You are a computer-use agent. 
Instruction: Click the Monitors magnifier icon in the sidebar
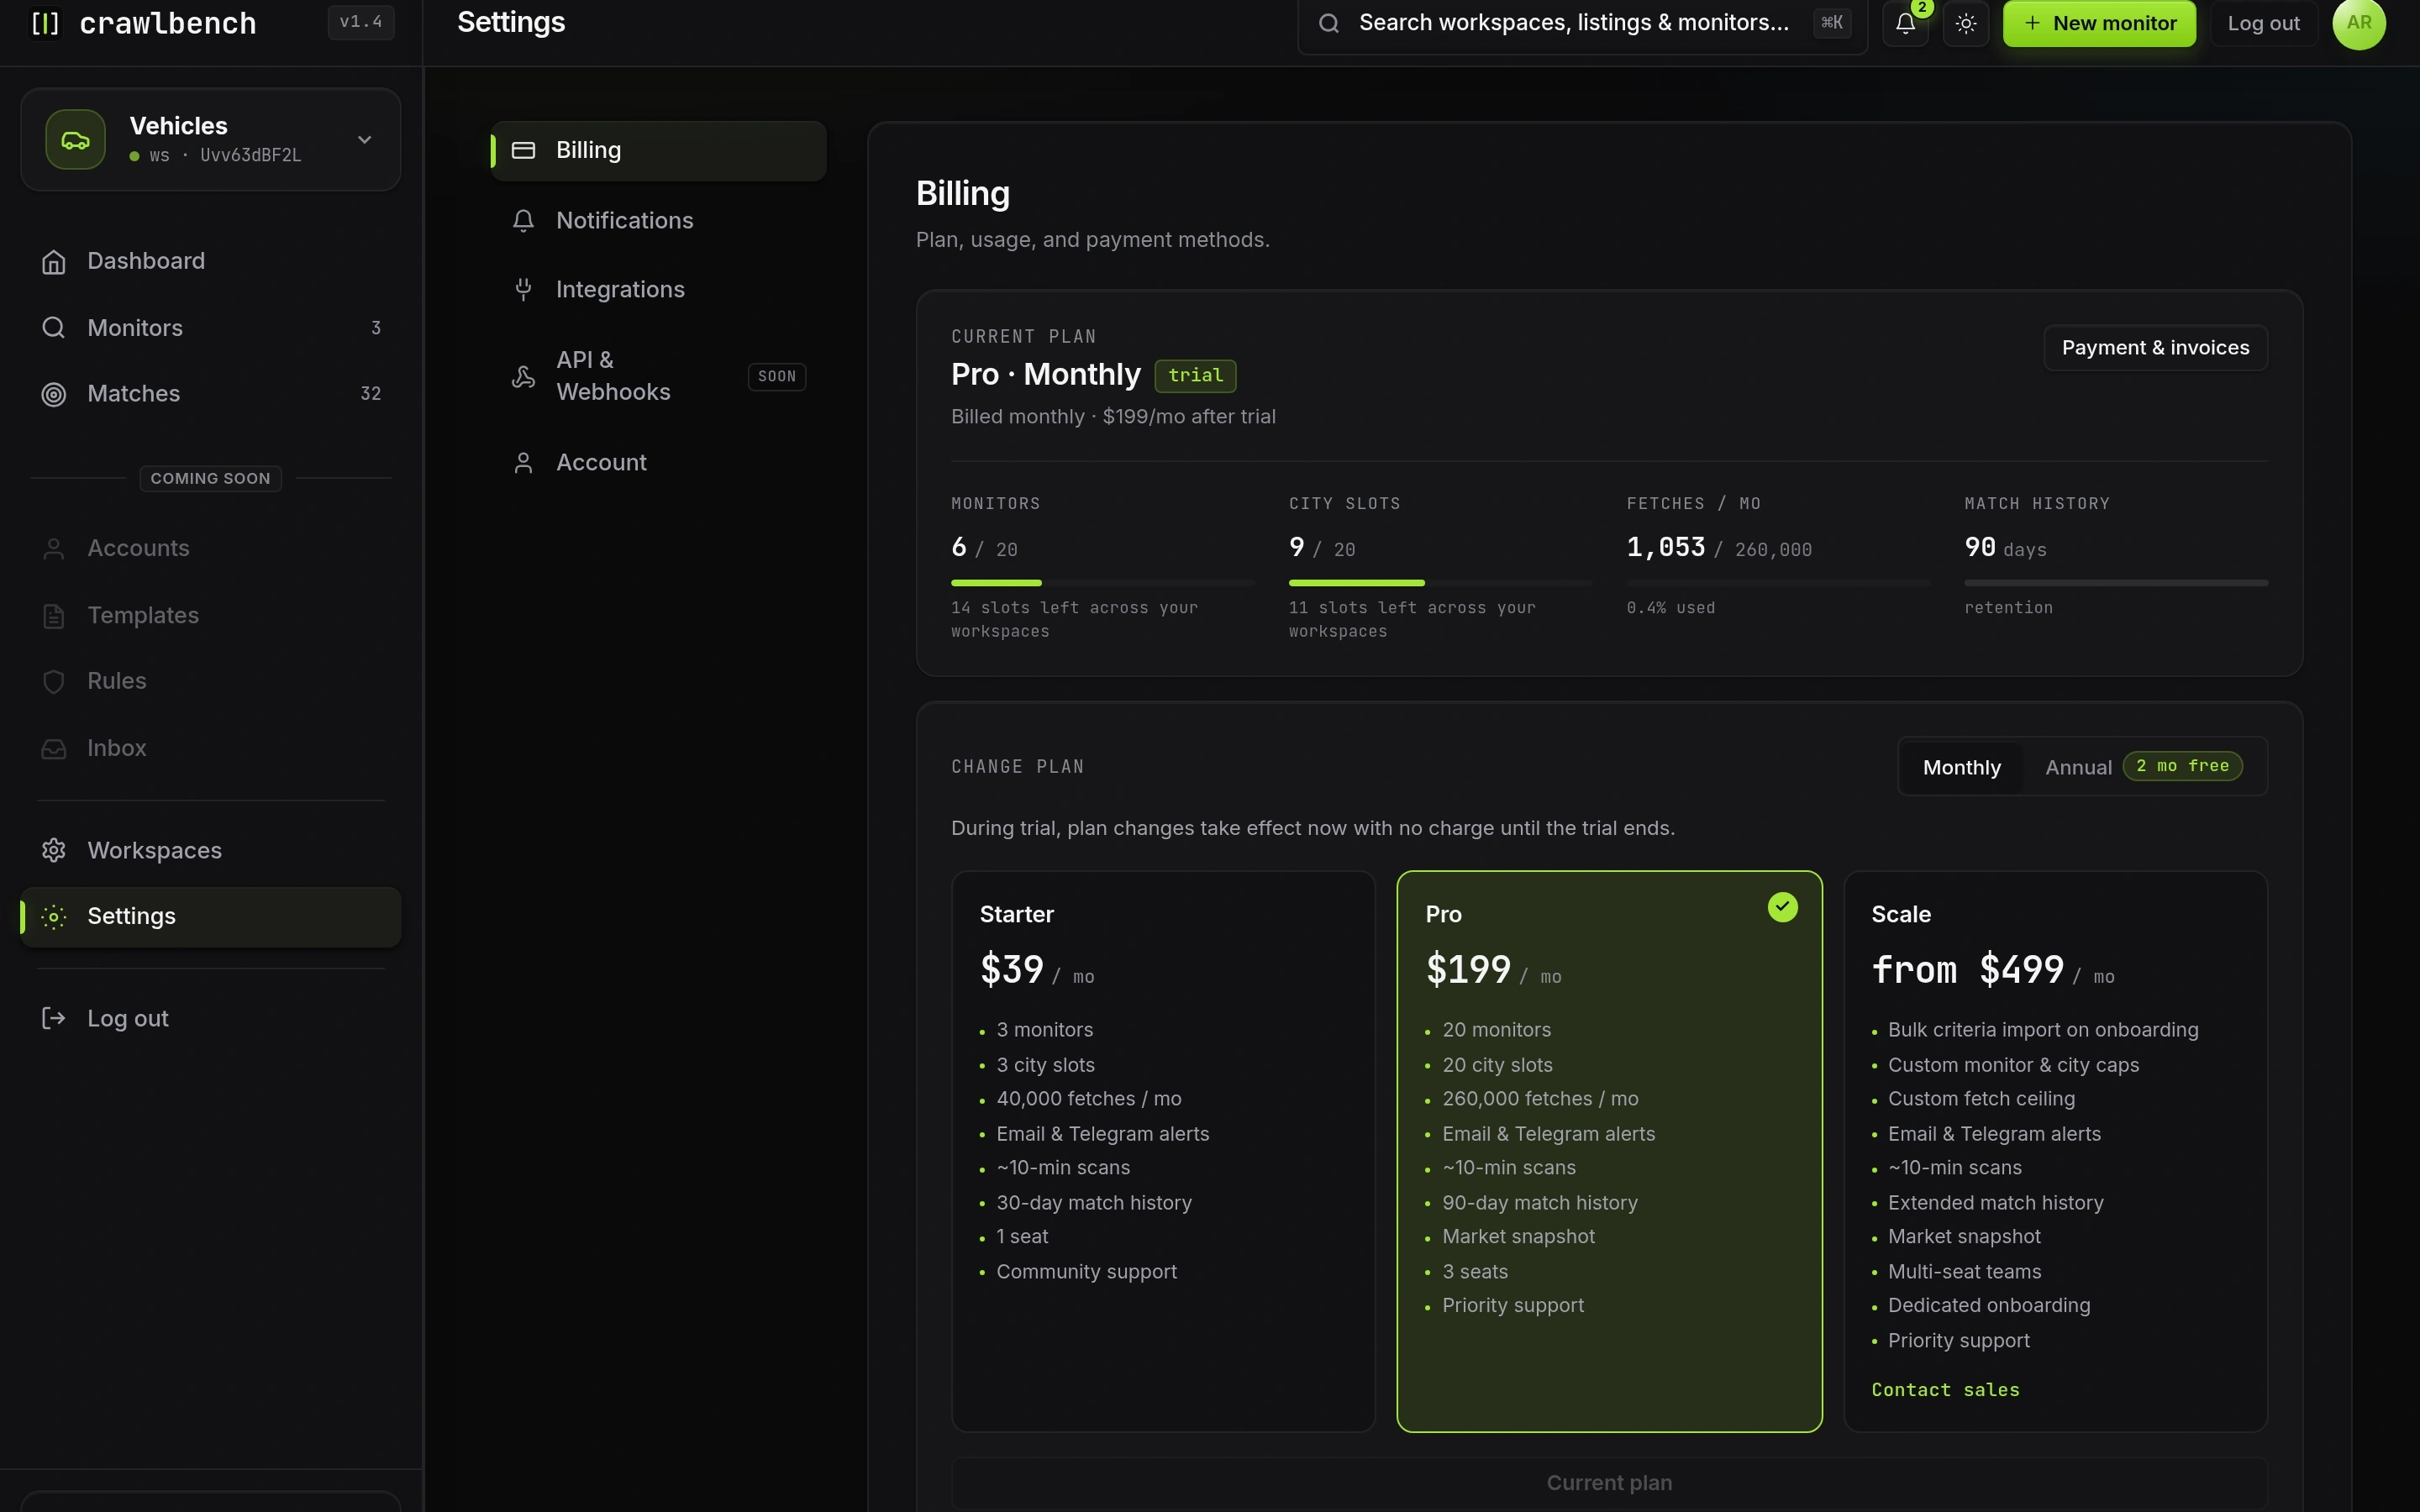[54, 328]
